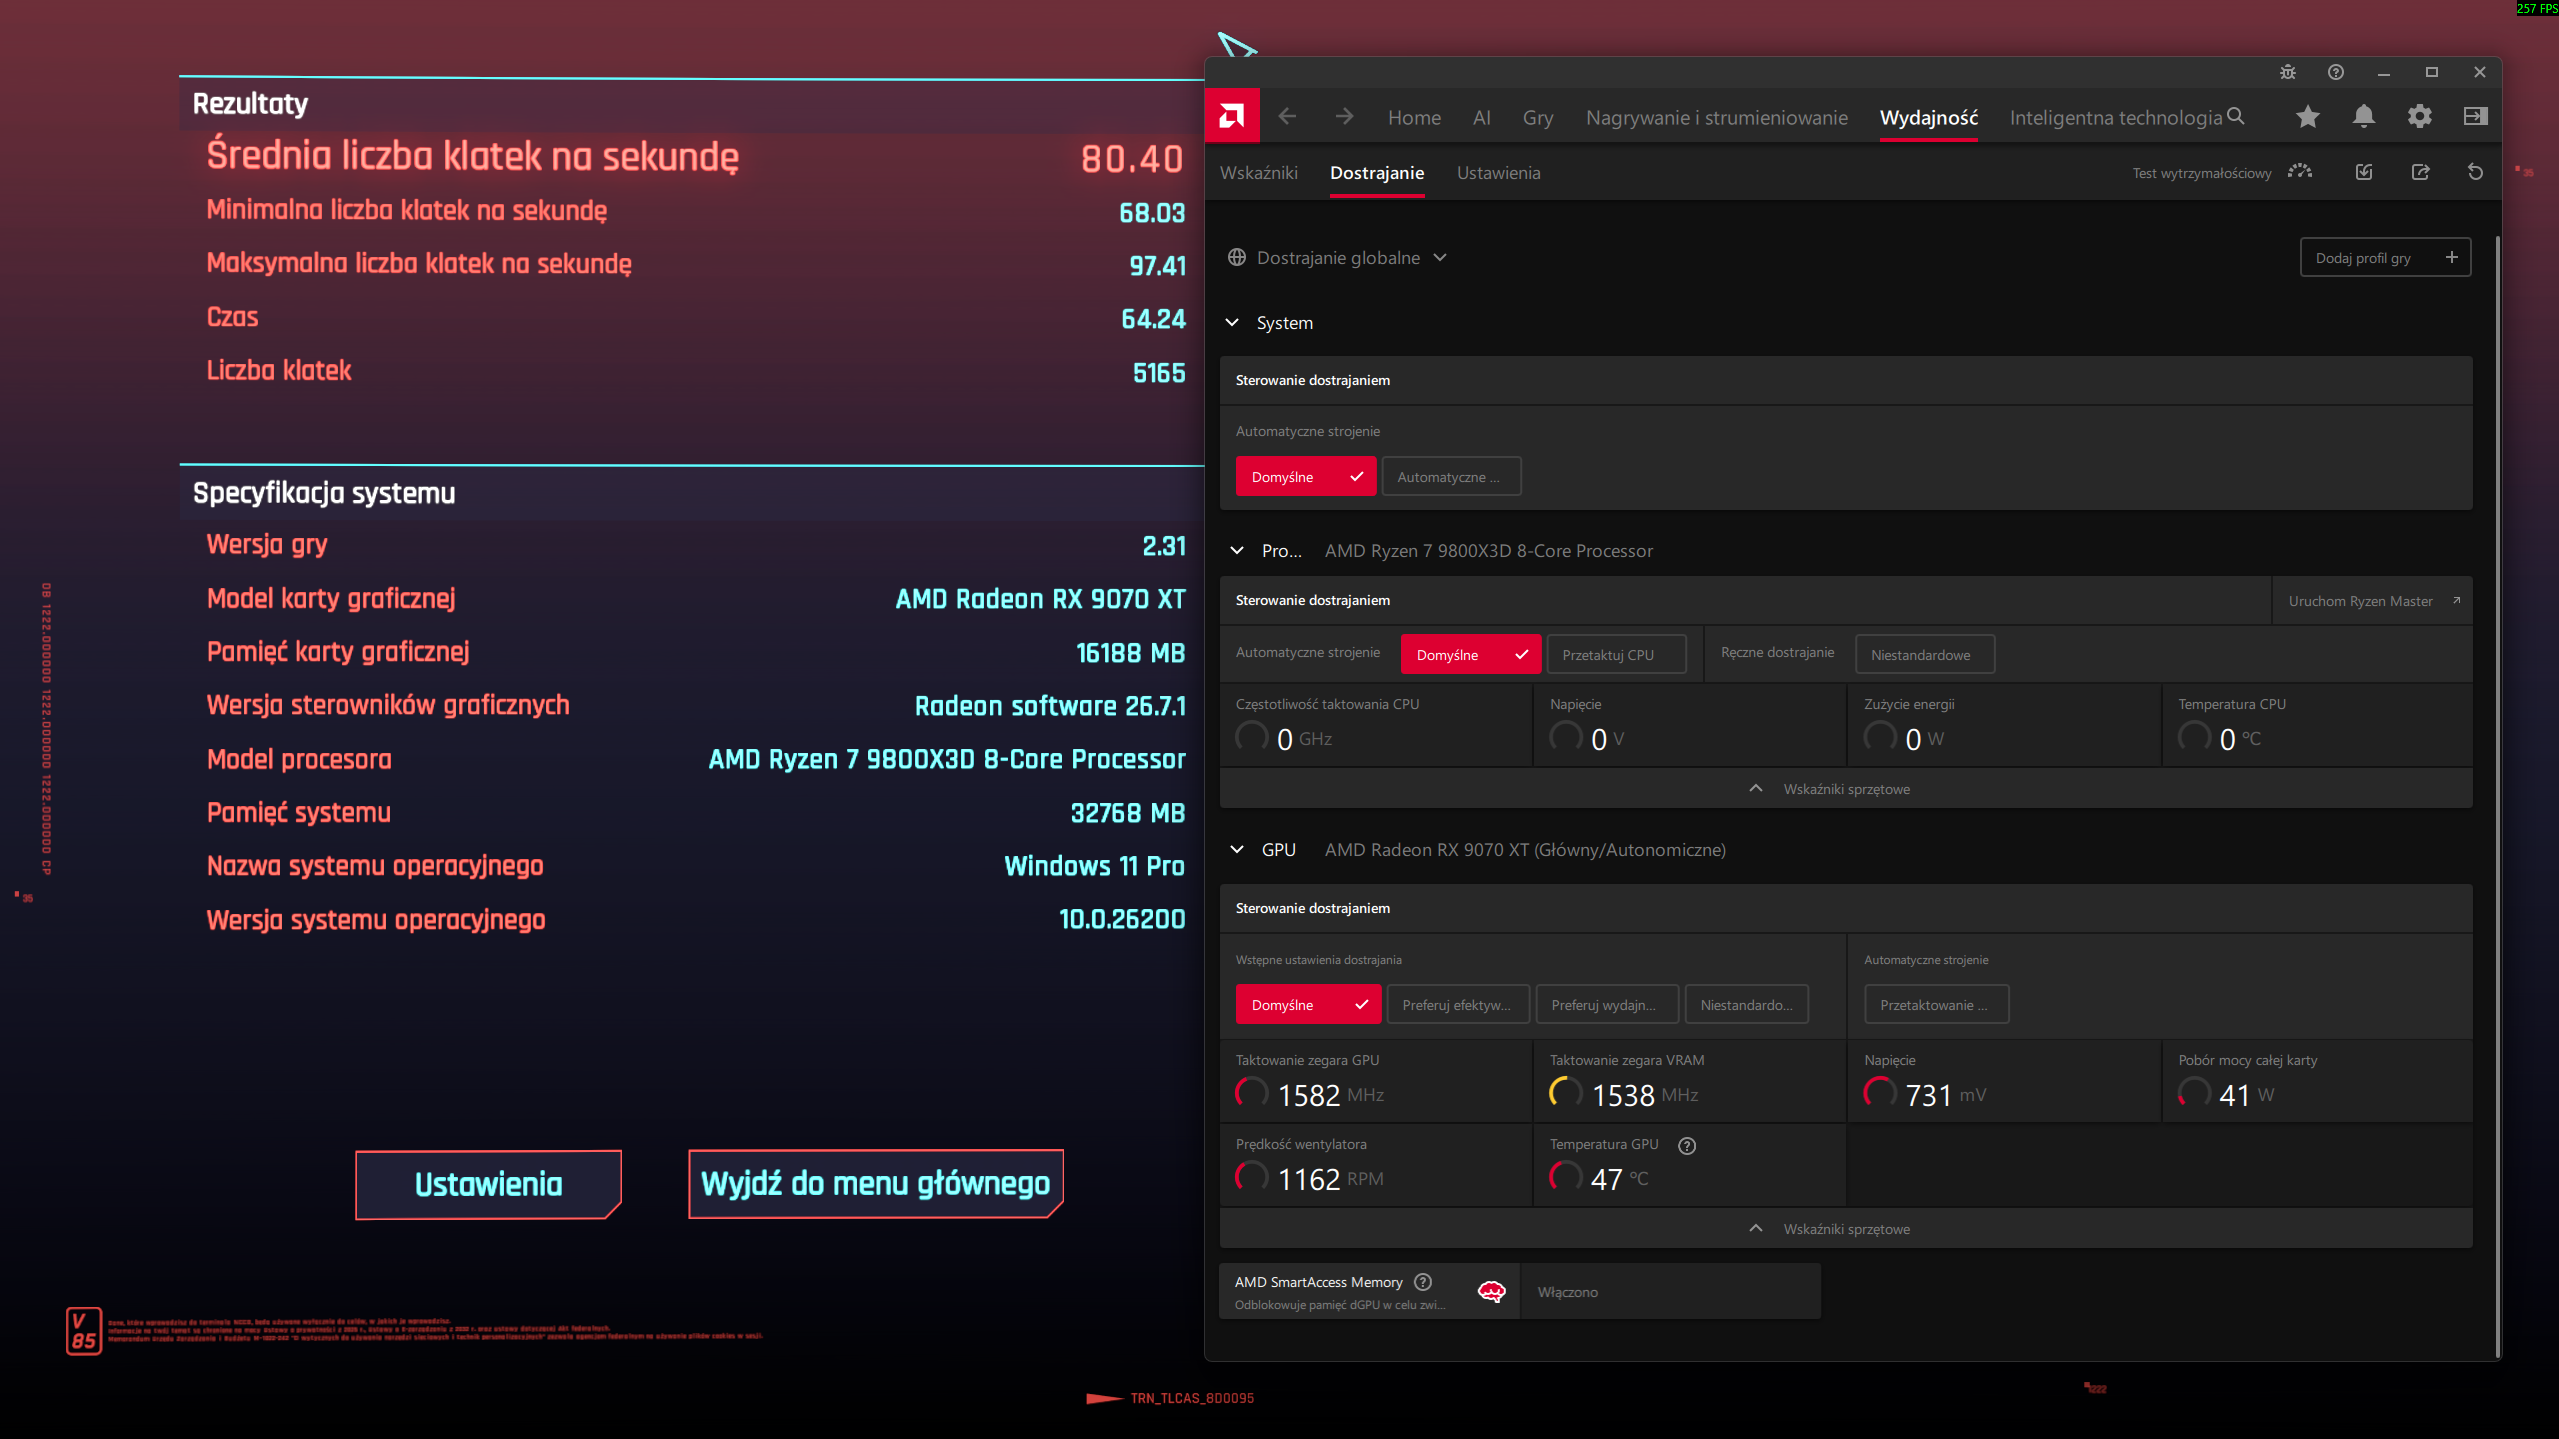Click the reset tuning arrow icon

2476,172
